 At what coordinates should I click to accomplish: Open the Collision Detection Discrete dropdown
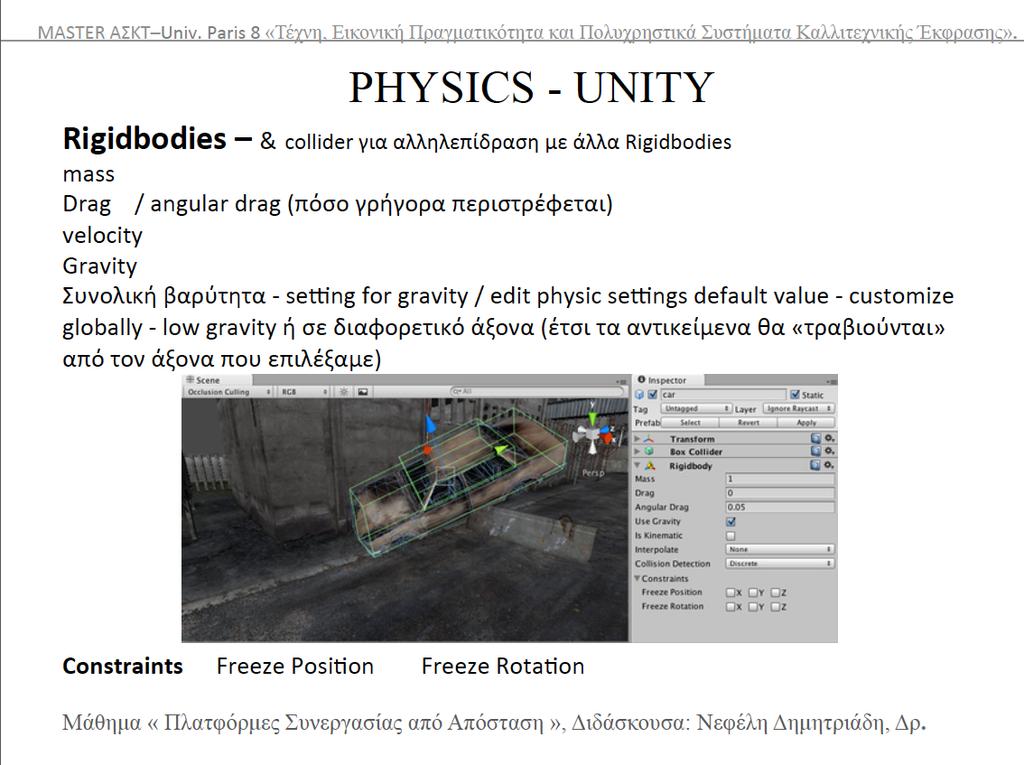[x=780, y=563]
